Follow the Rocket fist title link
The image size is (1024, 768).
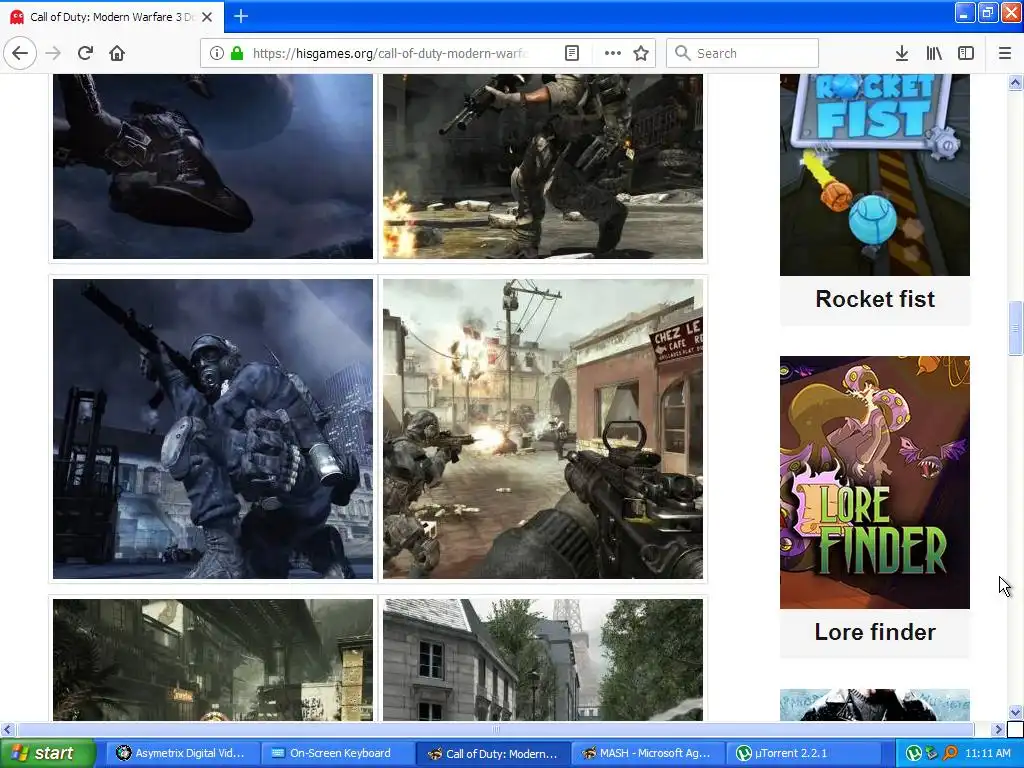tap(874, 299)
